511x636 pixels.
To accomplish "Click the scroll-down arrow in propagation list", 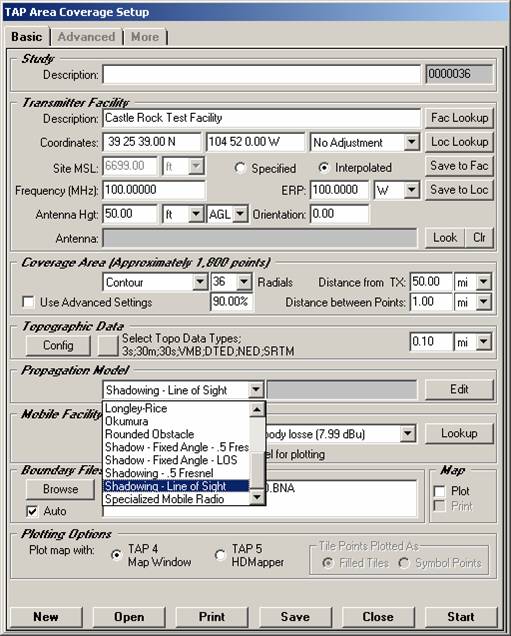I will point(257,497).
